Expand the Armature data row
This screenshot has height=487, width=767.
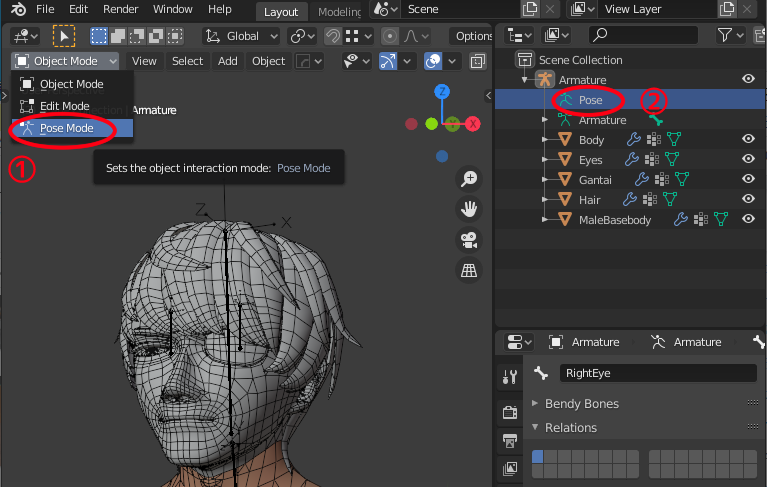pyautogui.click(x=544, y=120)
